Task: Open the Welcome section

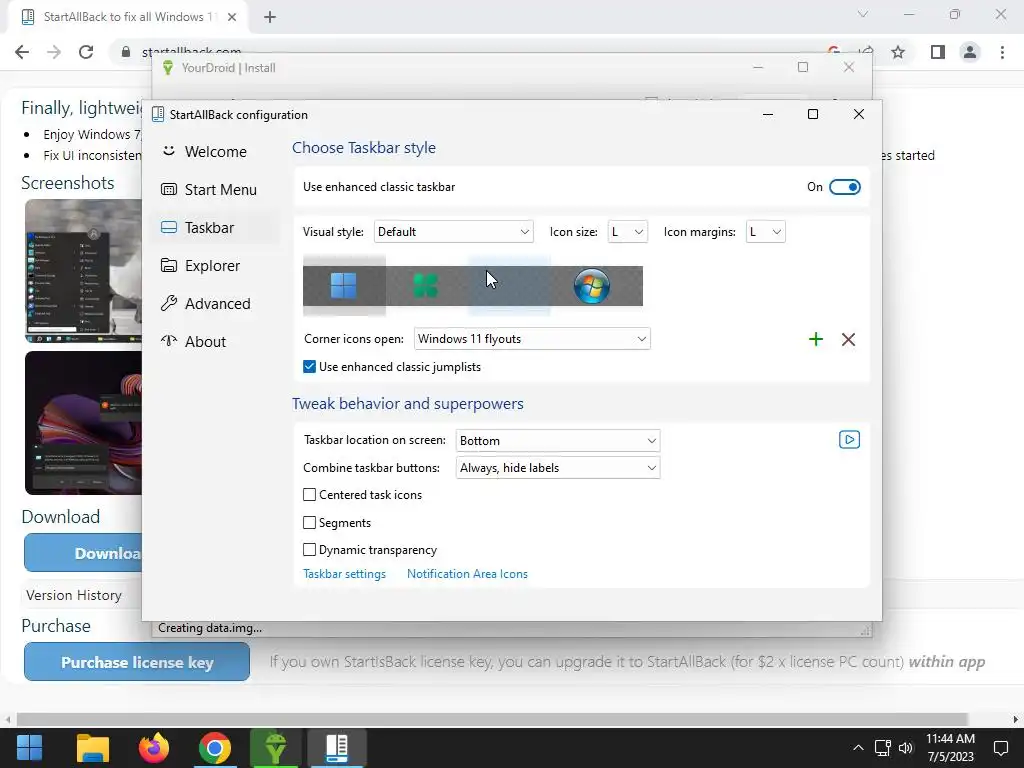Action: pyautogui.click(x=214, y=152)
